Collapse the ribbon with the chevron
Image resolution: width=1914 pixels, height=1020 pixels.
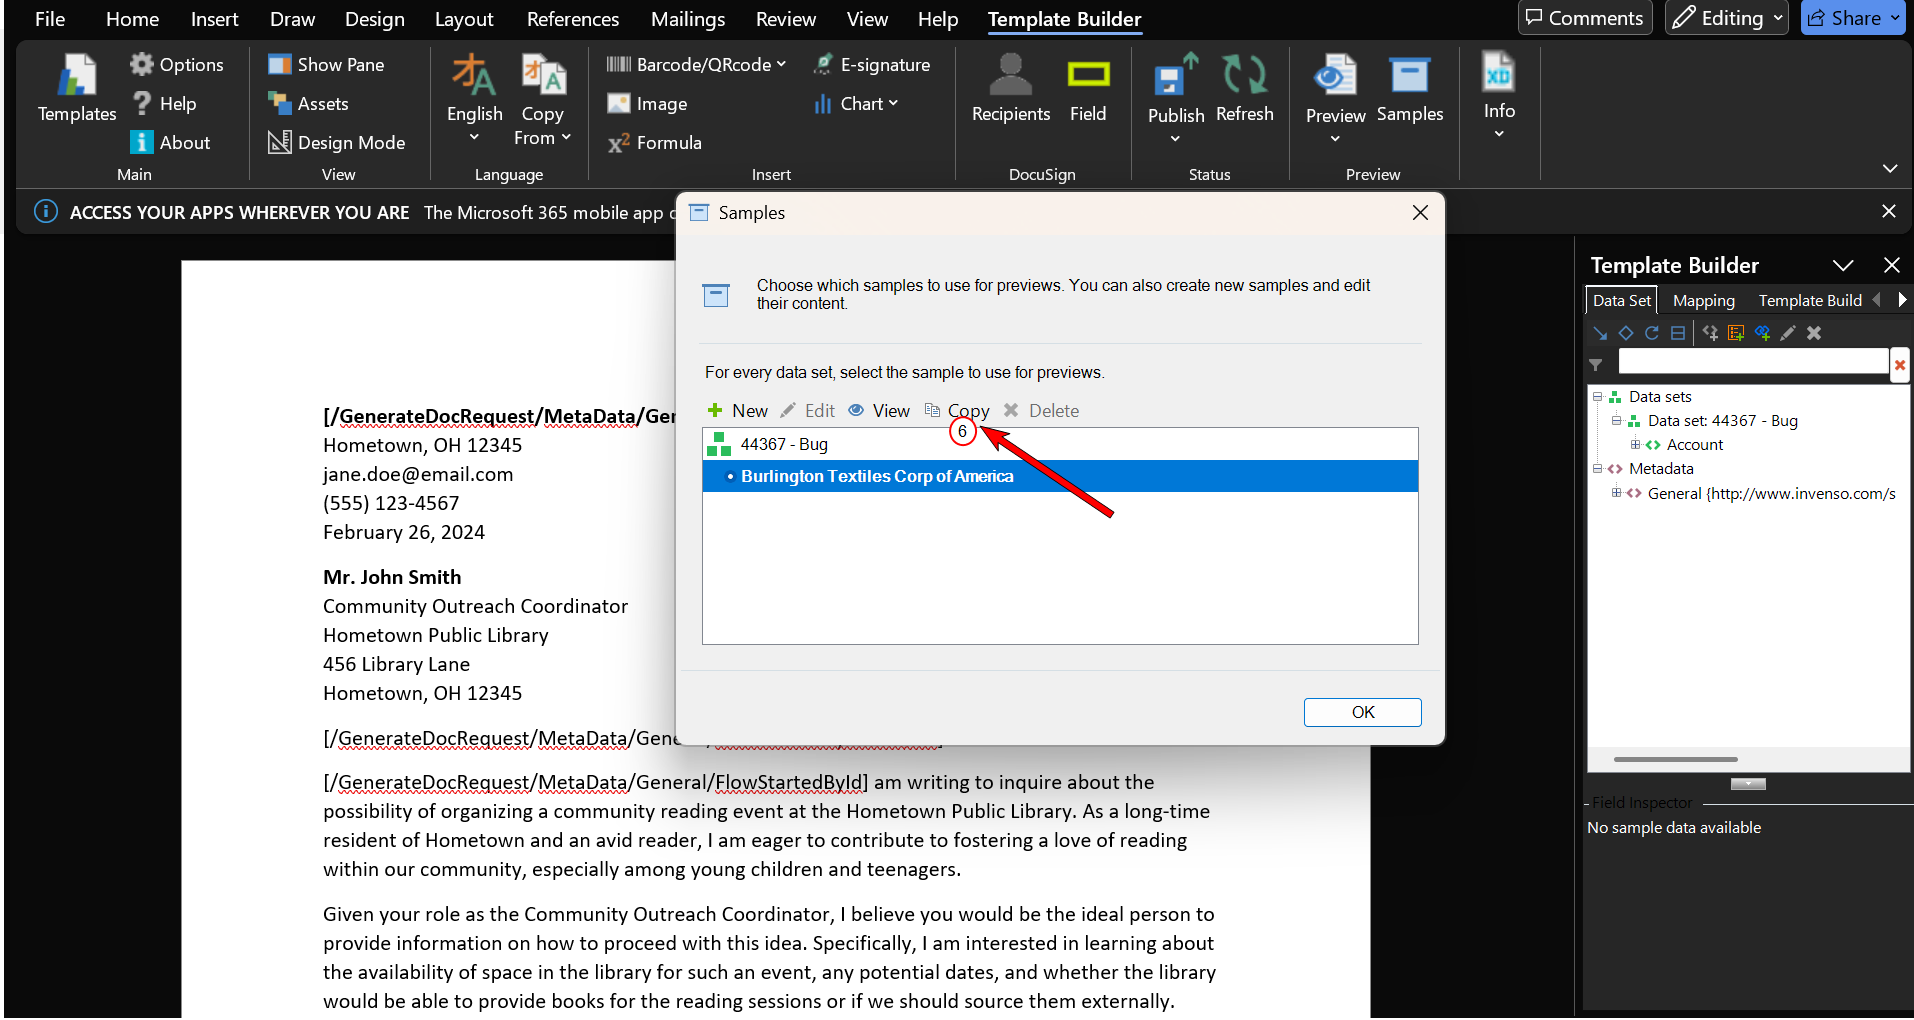1890,168
